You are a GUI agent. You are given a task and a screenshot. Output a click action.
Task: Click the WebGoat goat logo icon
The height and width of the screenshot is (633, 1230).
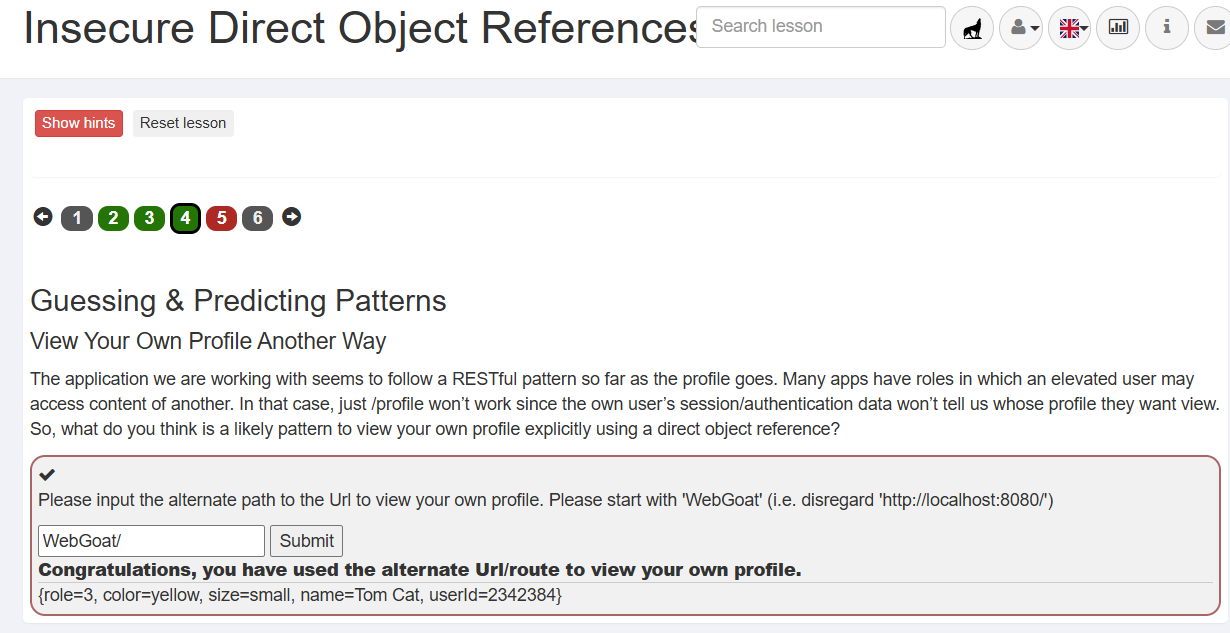pos(971,28)
